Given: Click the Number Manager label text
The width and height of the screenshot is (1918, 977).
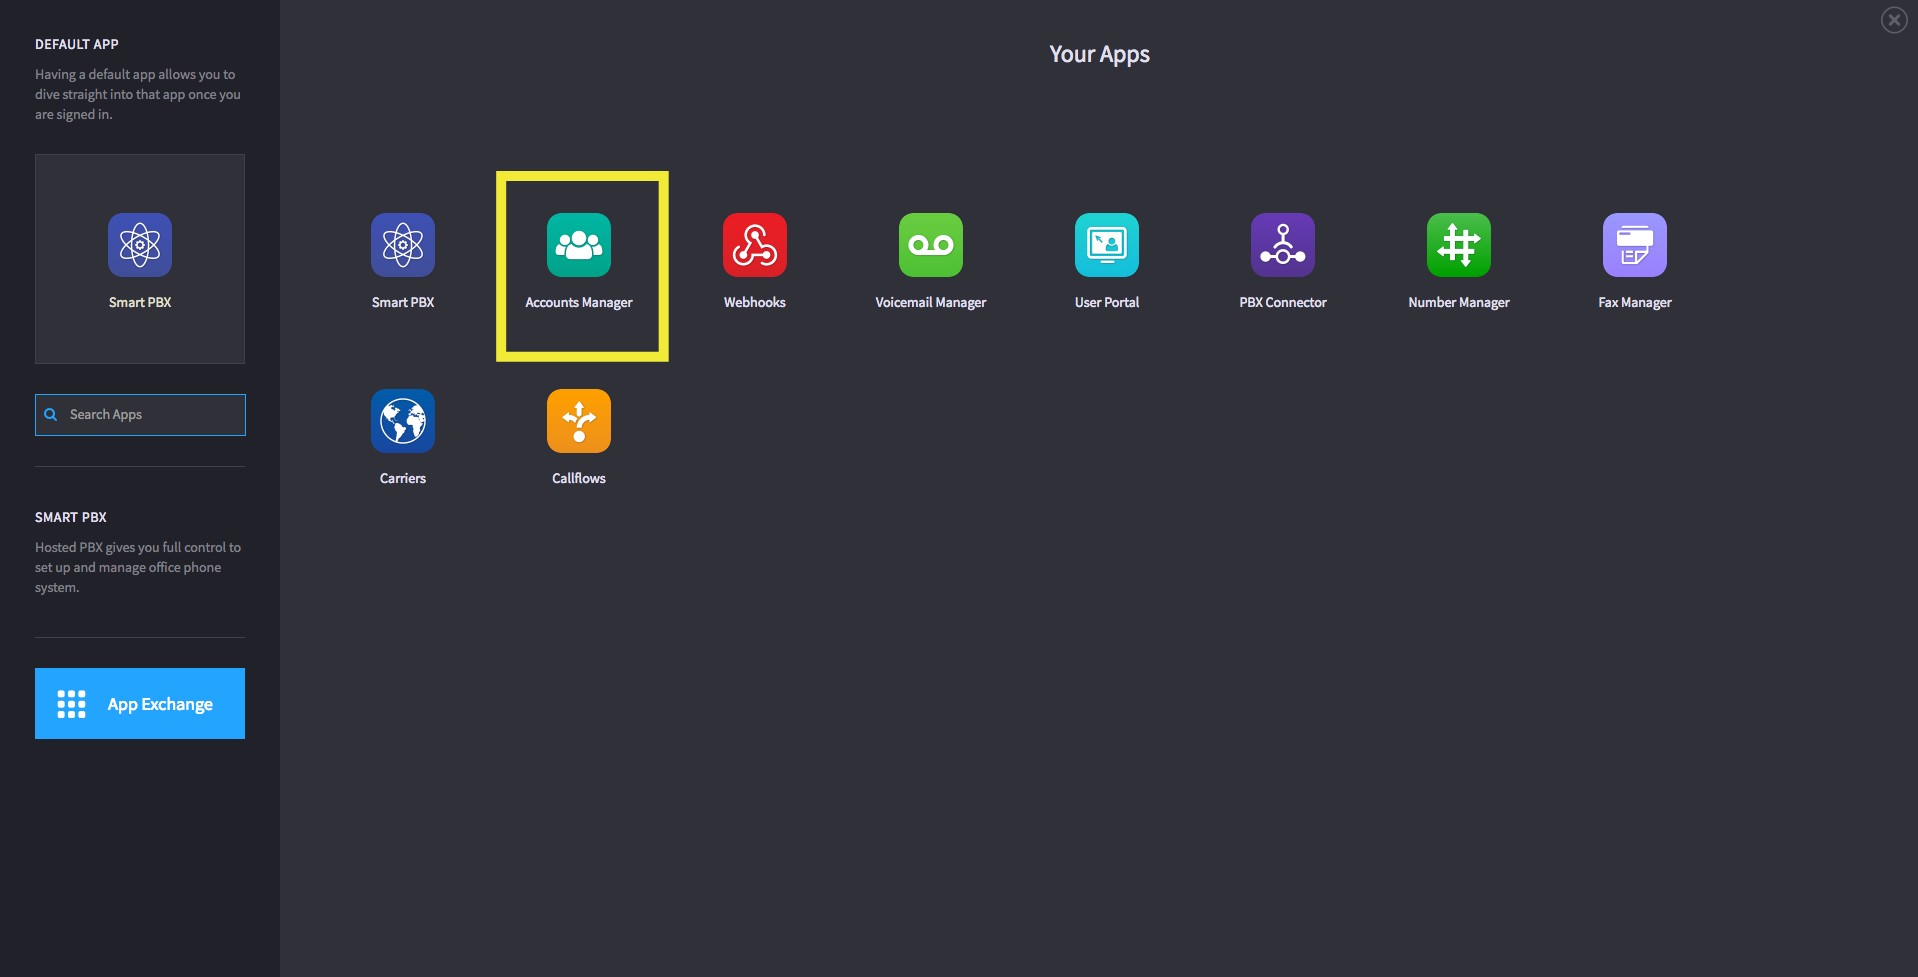Looking at the screenshot, I should pyautogui.click(x=1459, y=303).
